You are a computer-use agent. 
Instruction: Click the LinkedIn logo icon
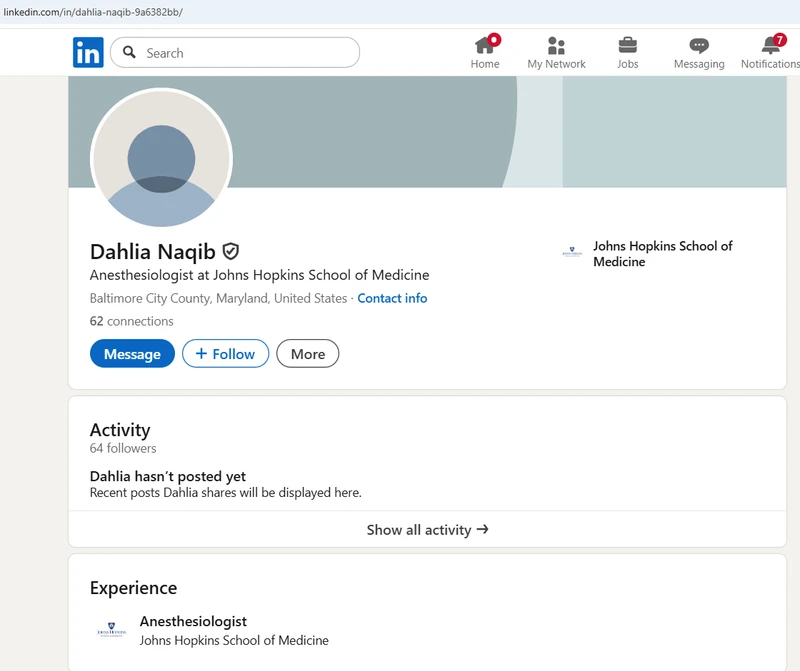pos(88,53)
